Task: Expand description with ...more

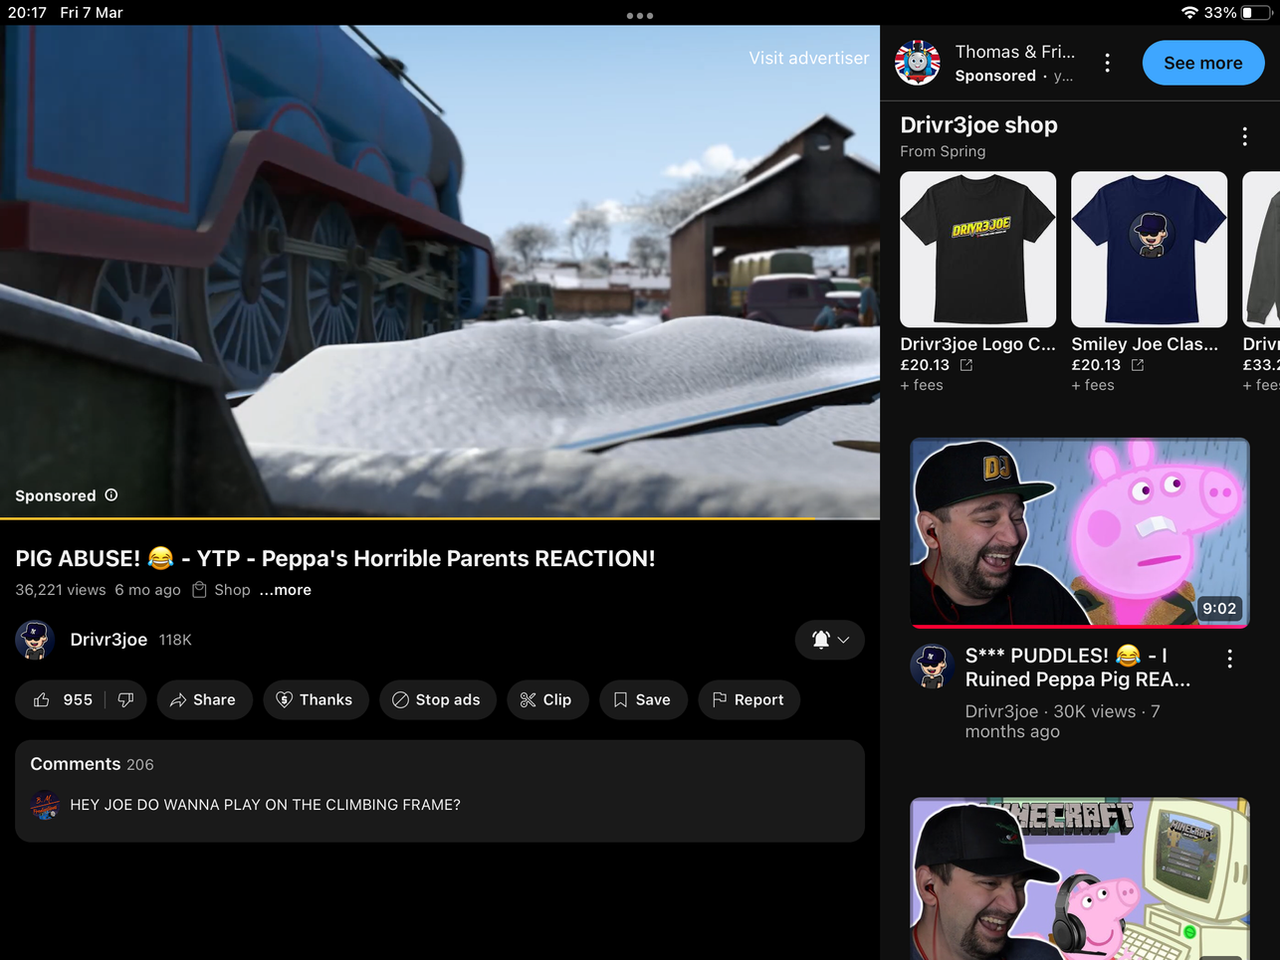Action: click(285, 590)
